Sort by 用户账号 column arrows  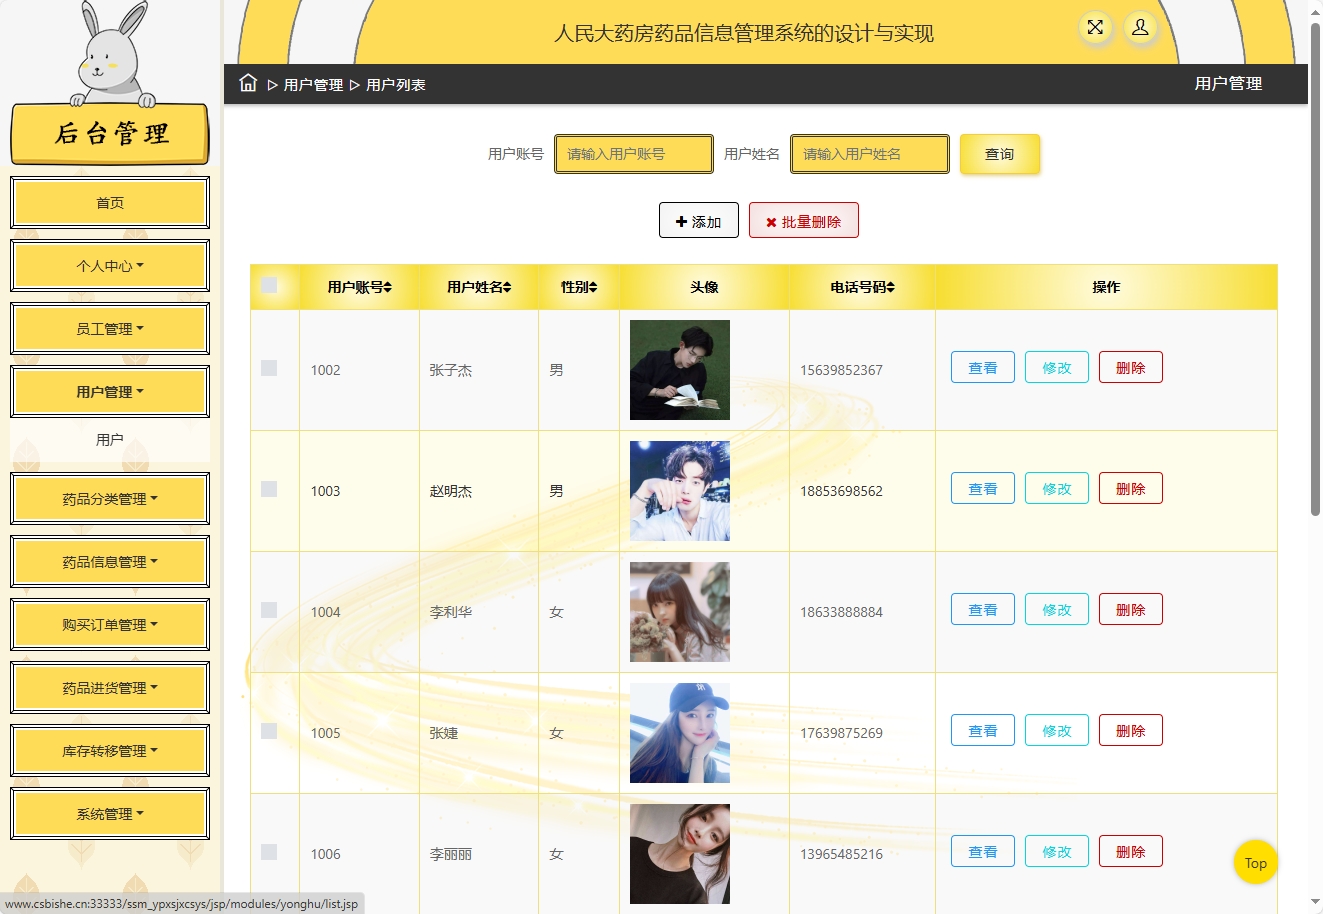(388, 287)
